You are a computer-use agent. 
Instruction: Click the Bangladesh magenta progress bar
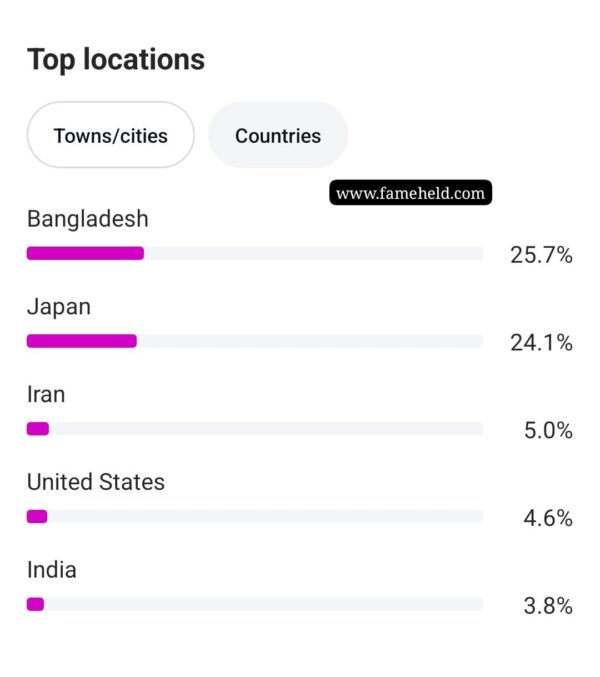point(85,253)
